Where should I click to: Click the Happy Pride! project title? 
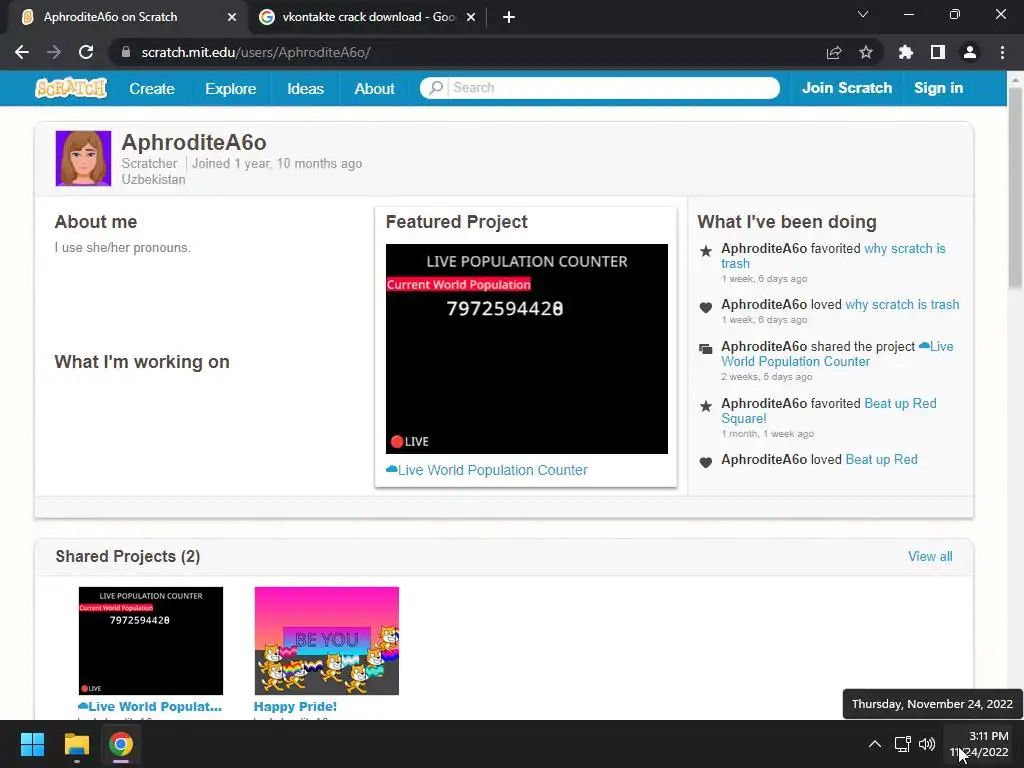tap(295, 707)
